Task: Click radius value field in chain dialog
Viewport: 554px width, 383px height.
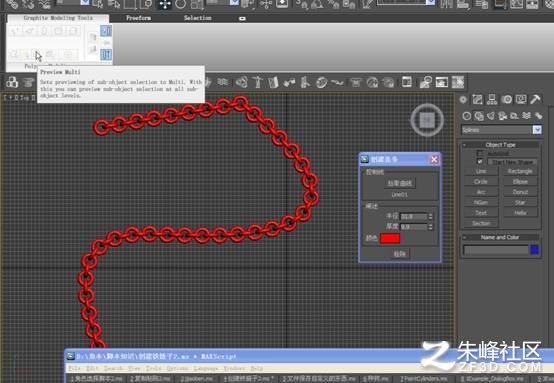Action: (414, 216)
